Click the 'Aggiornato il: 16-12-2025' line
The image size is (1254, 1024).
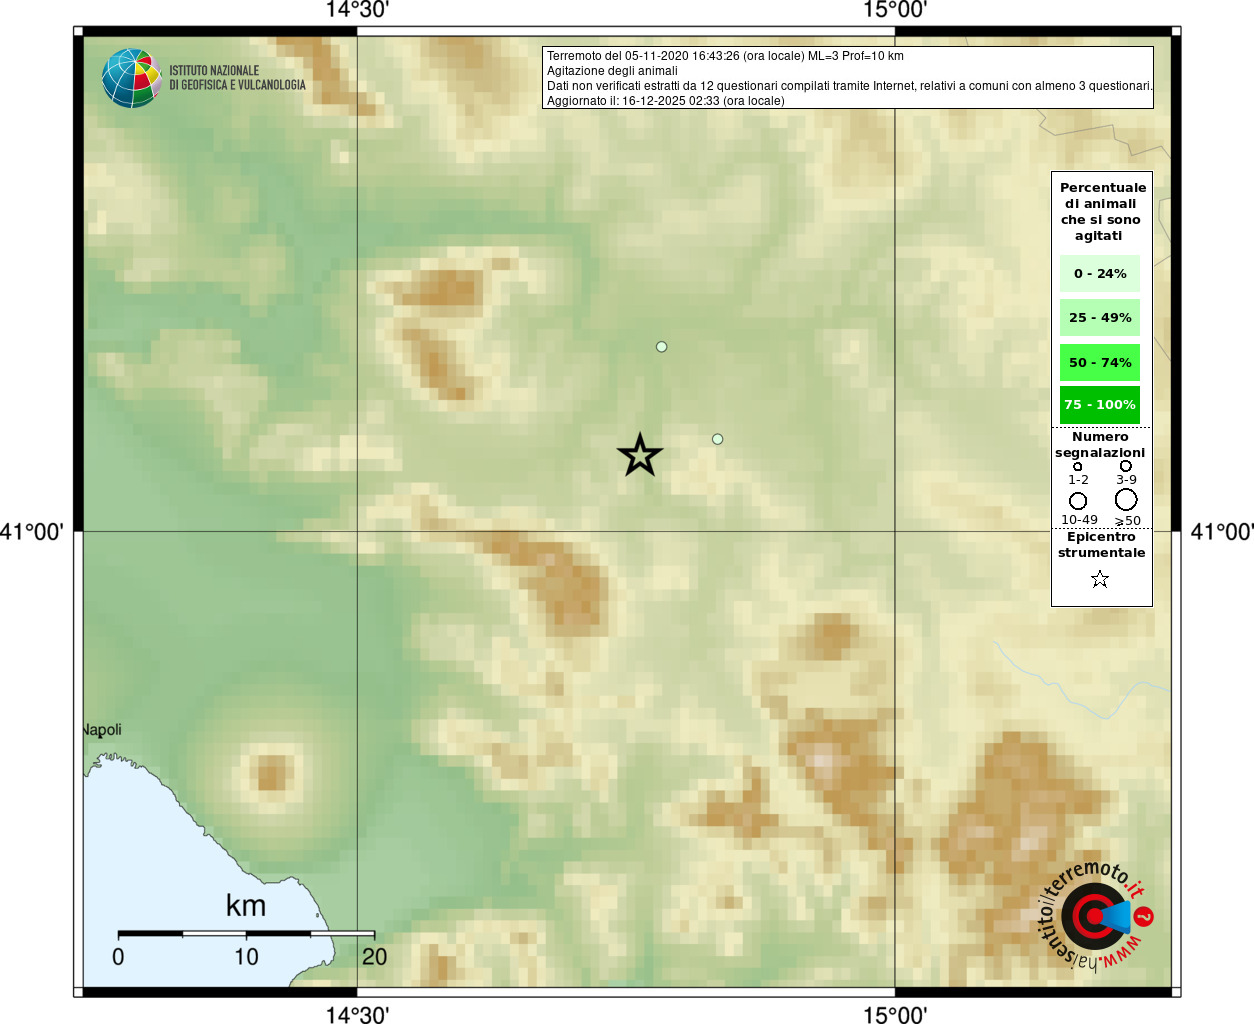666,101
